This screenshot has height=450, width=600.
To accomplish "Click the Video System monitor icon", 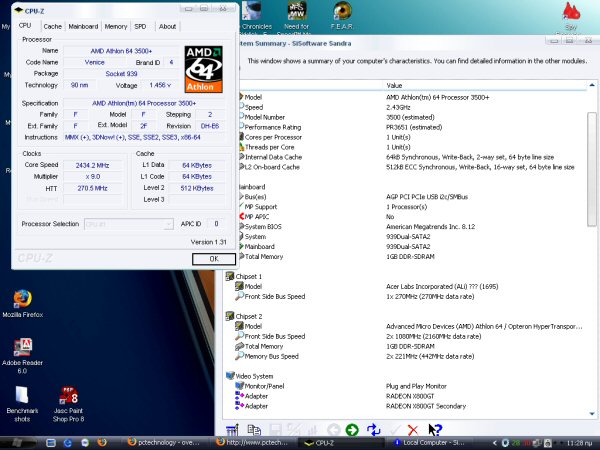I will point(230,376).
